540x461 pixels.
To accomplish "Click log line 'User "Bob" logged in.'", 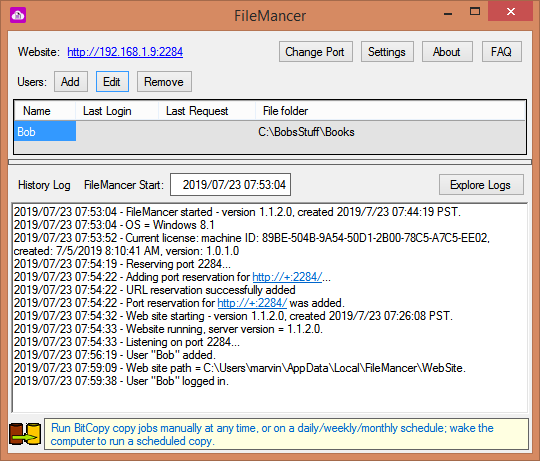I will pyautogui.click(x=121, y=381).
